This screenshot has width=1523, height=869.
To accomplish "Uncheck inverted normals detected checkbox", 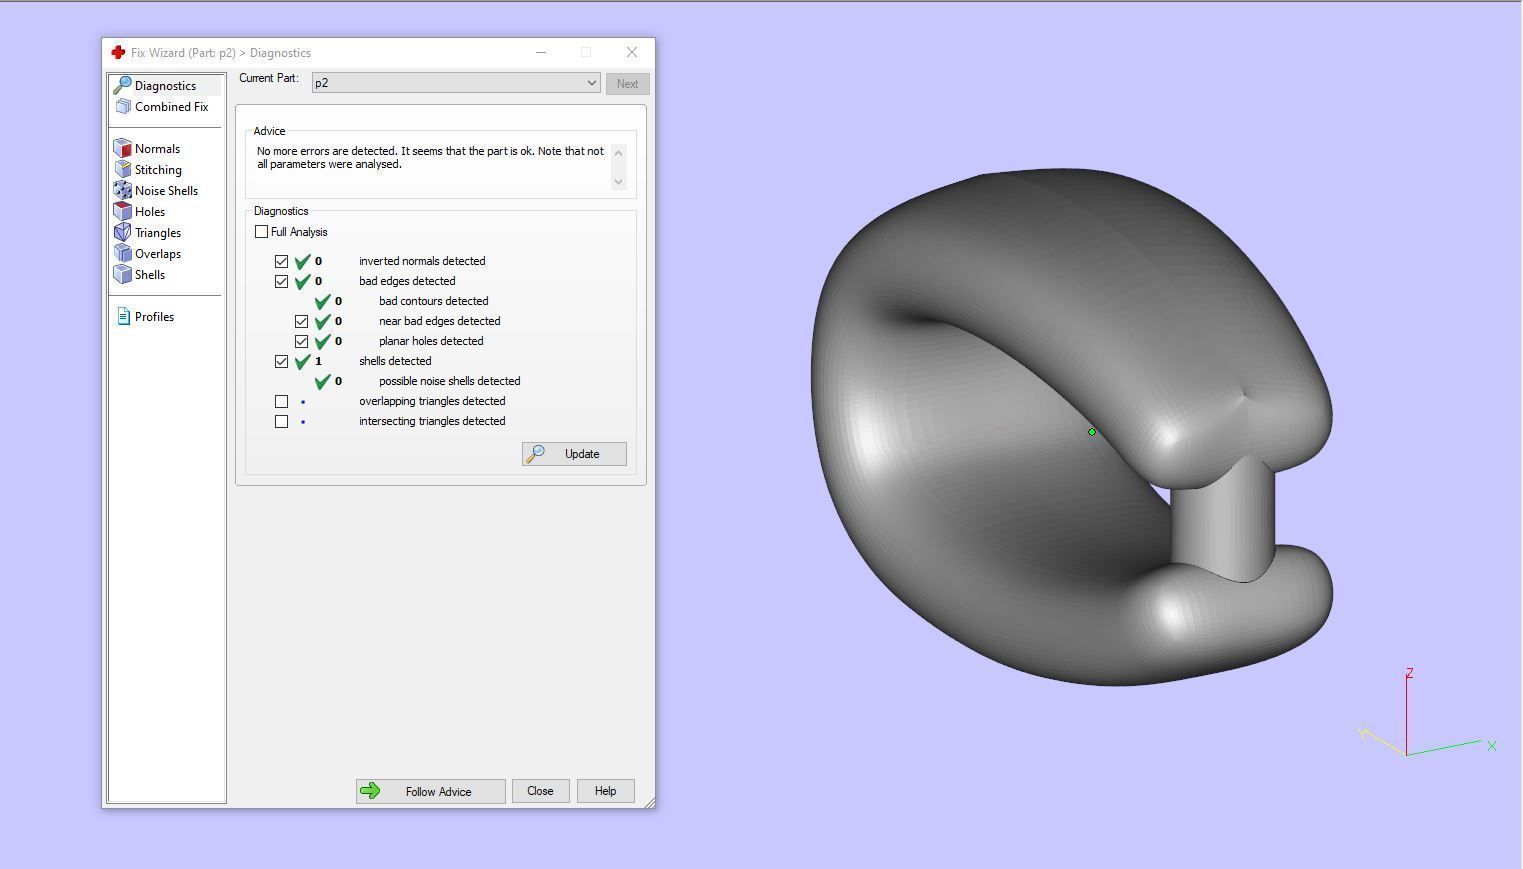I will (x=282, y=261).
